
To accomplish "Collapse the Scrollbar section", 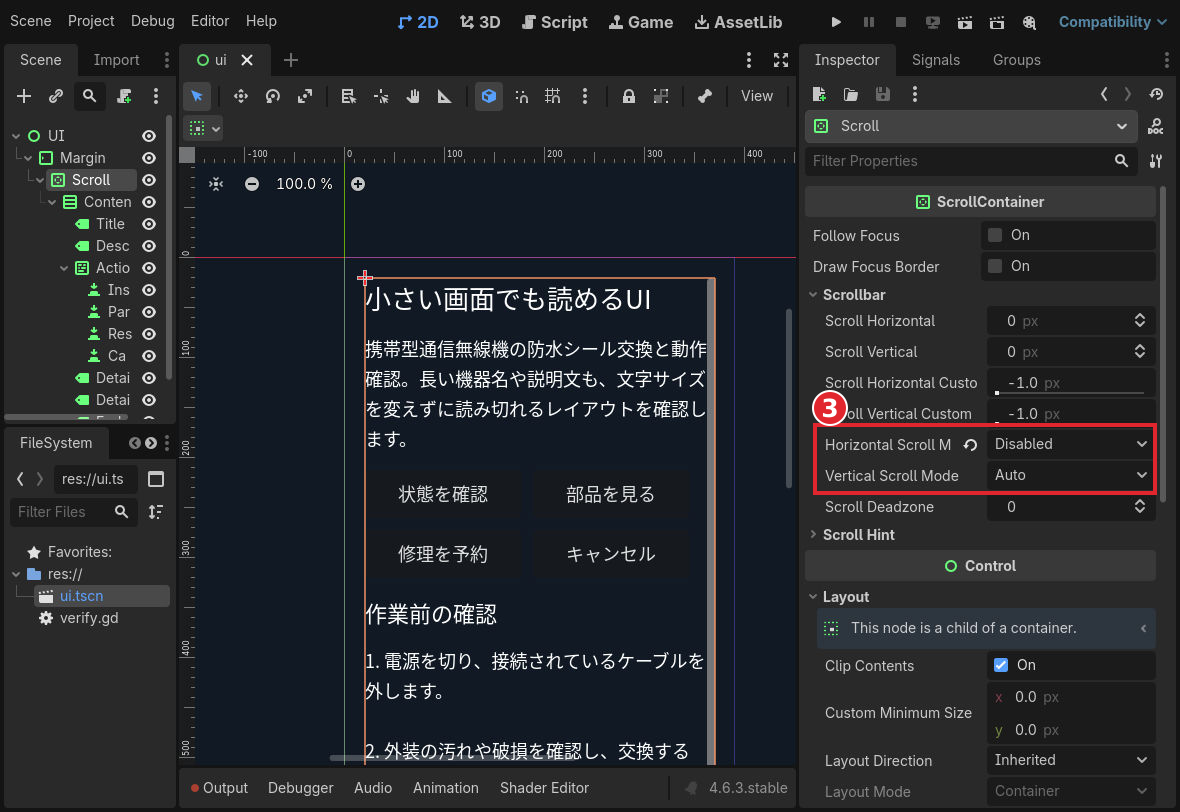I will point(853,295).
